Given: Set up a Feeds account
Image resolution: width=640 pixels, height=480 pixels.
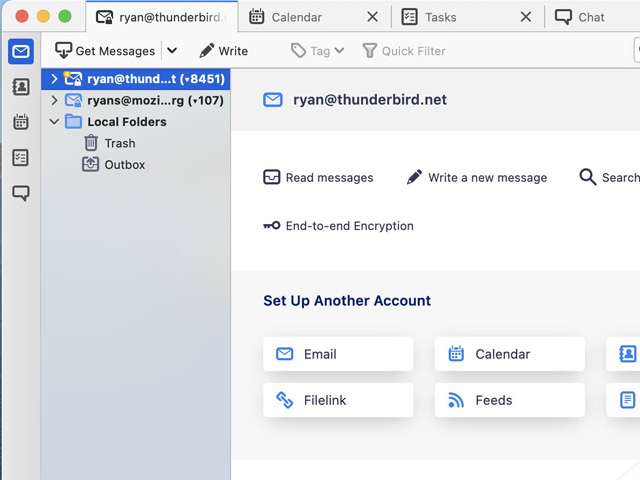Looking at the screenshot, I should [x=510, y=400].
